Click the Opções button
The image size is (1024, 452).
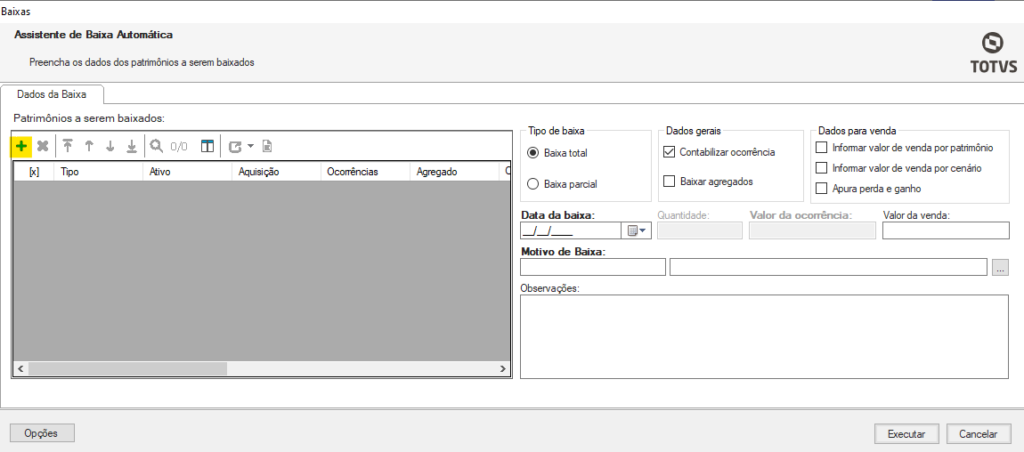point(42,434)
